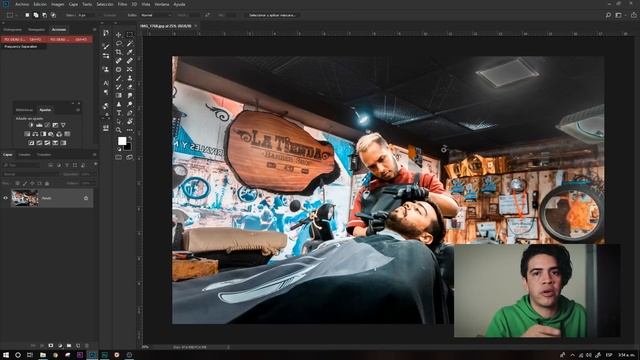Open the Estilo dropdown set to Normal
The image size is (640, 360).
pos(156,15)
